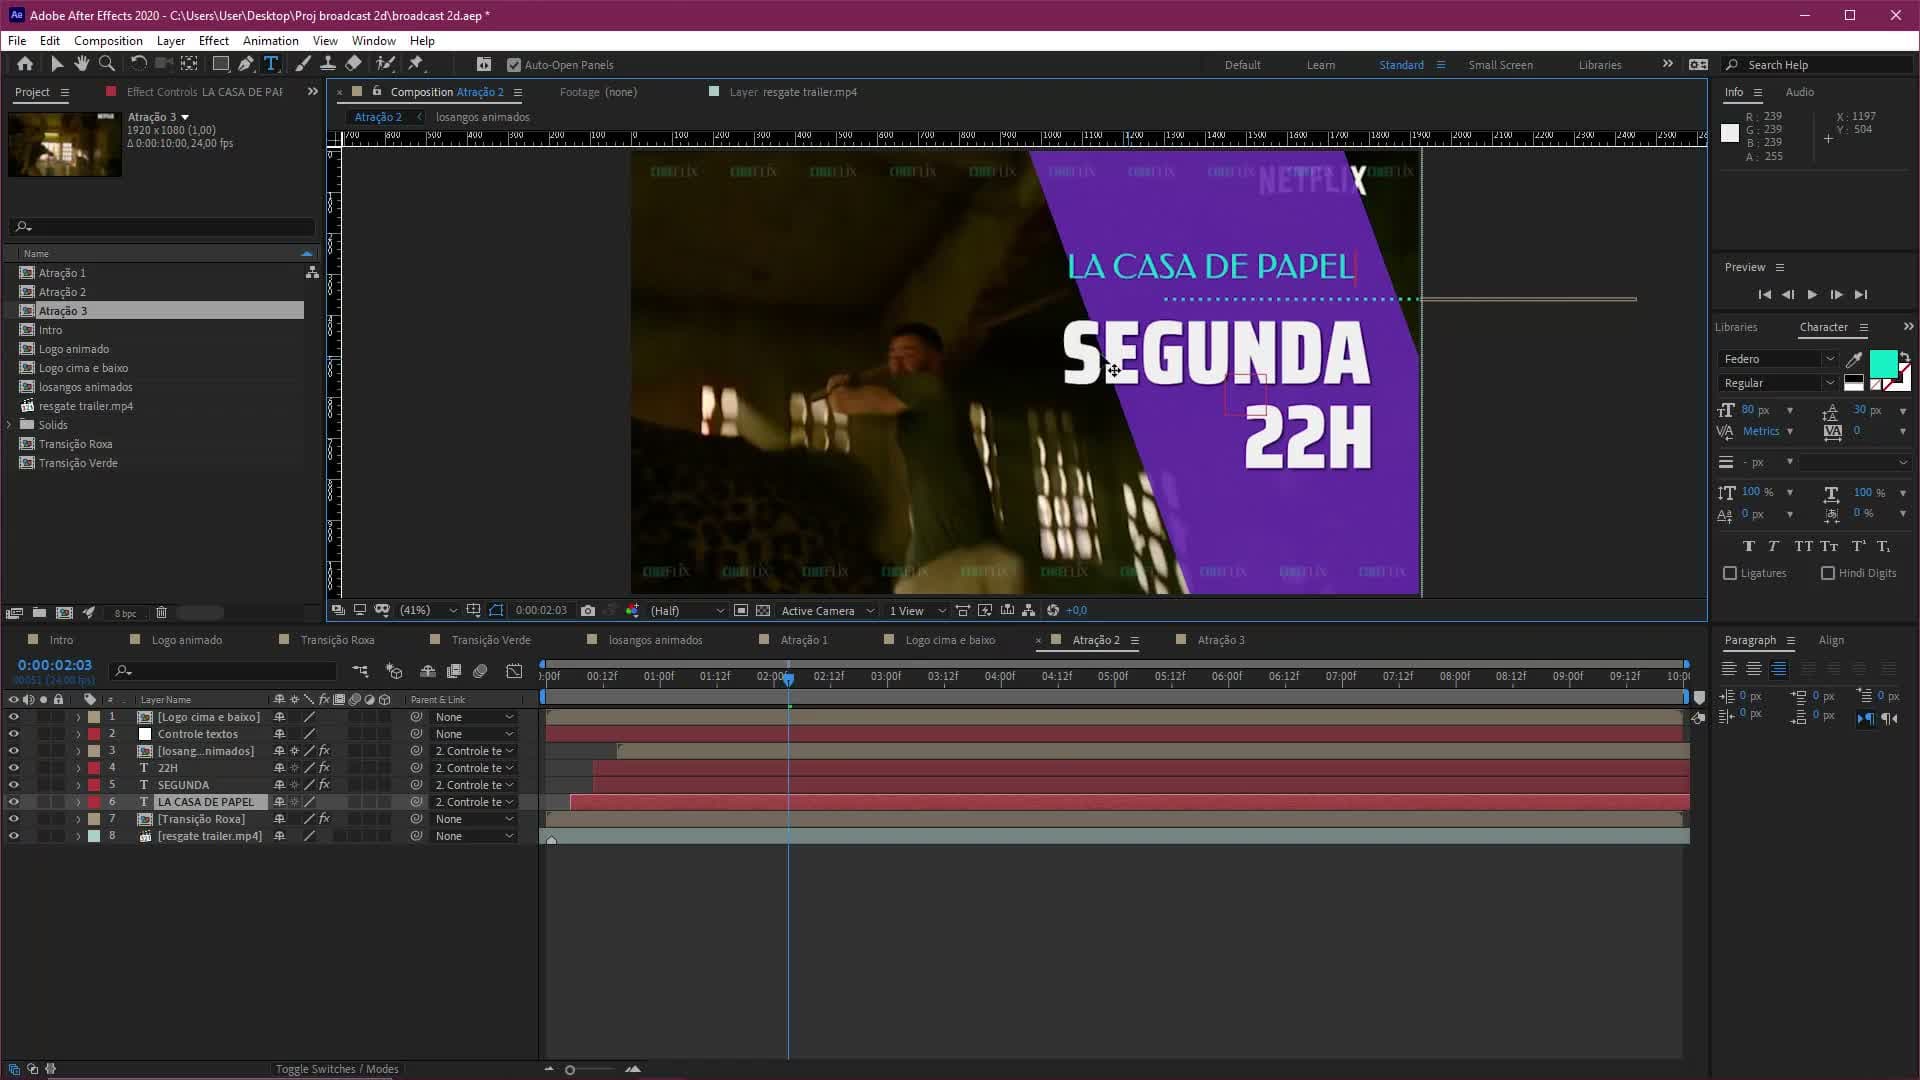The width and height of the screenshot is (1920, 1080).
Task: Click the snapshot camera icon in viewer
Action: click(588, 611)
